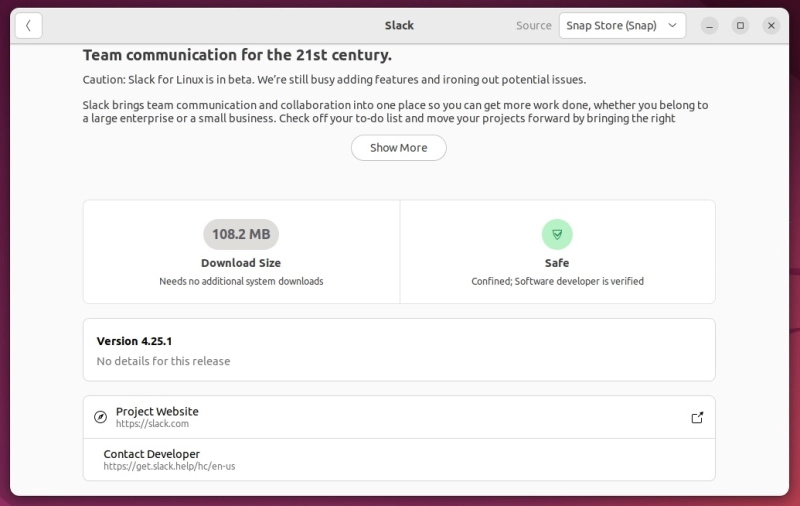
Task: Minimize the Slack software window
Action: [709, 26]
